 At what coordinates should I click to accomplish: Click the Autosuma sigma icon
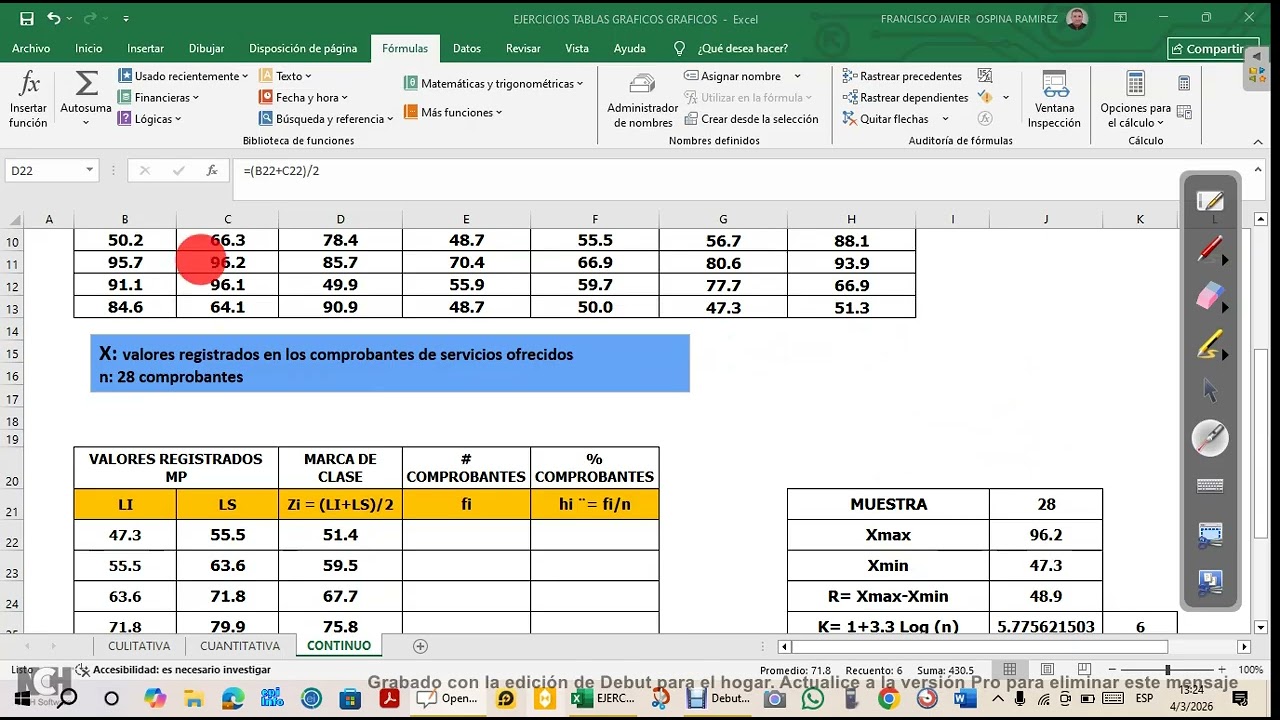(86, 84)
